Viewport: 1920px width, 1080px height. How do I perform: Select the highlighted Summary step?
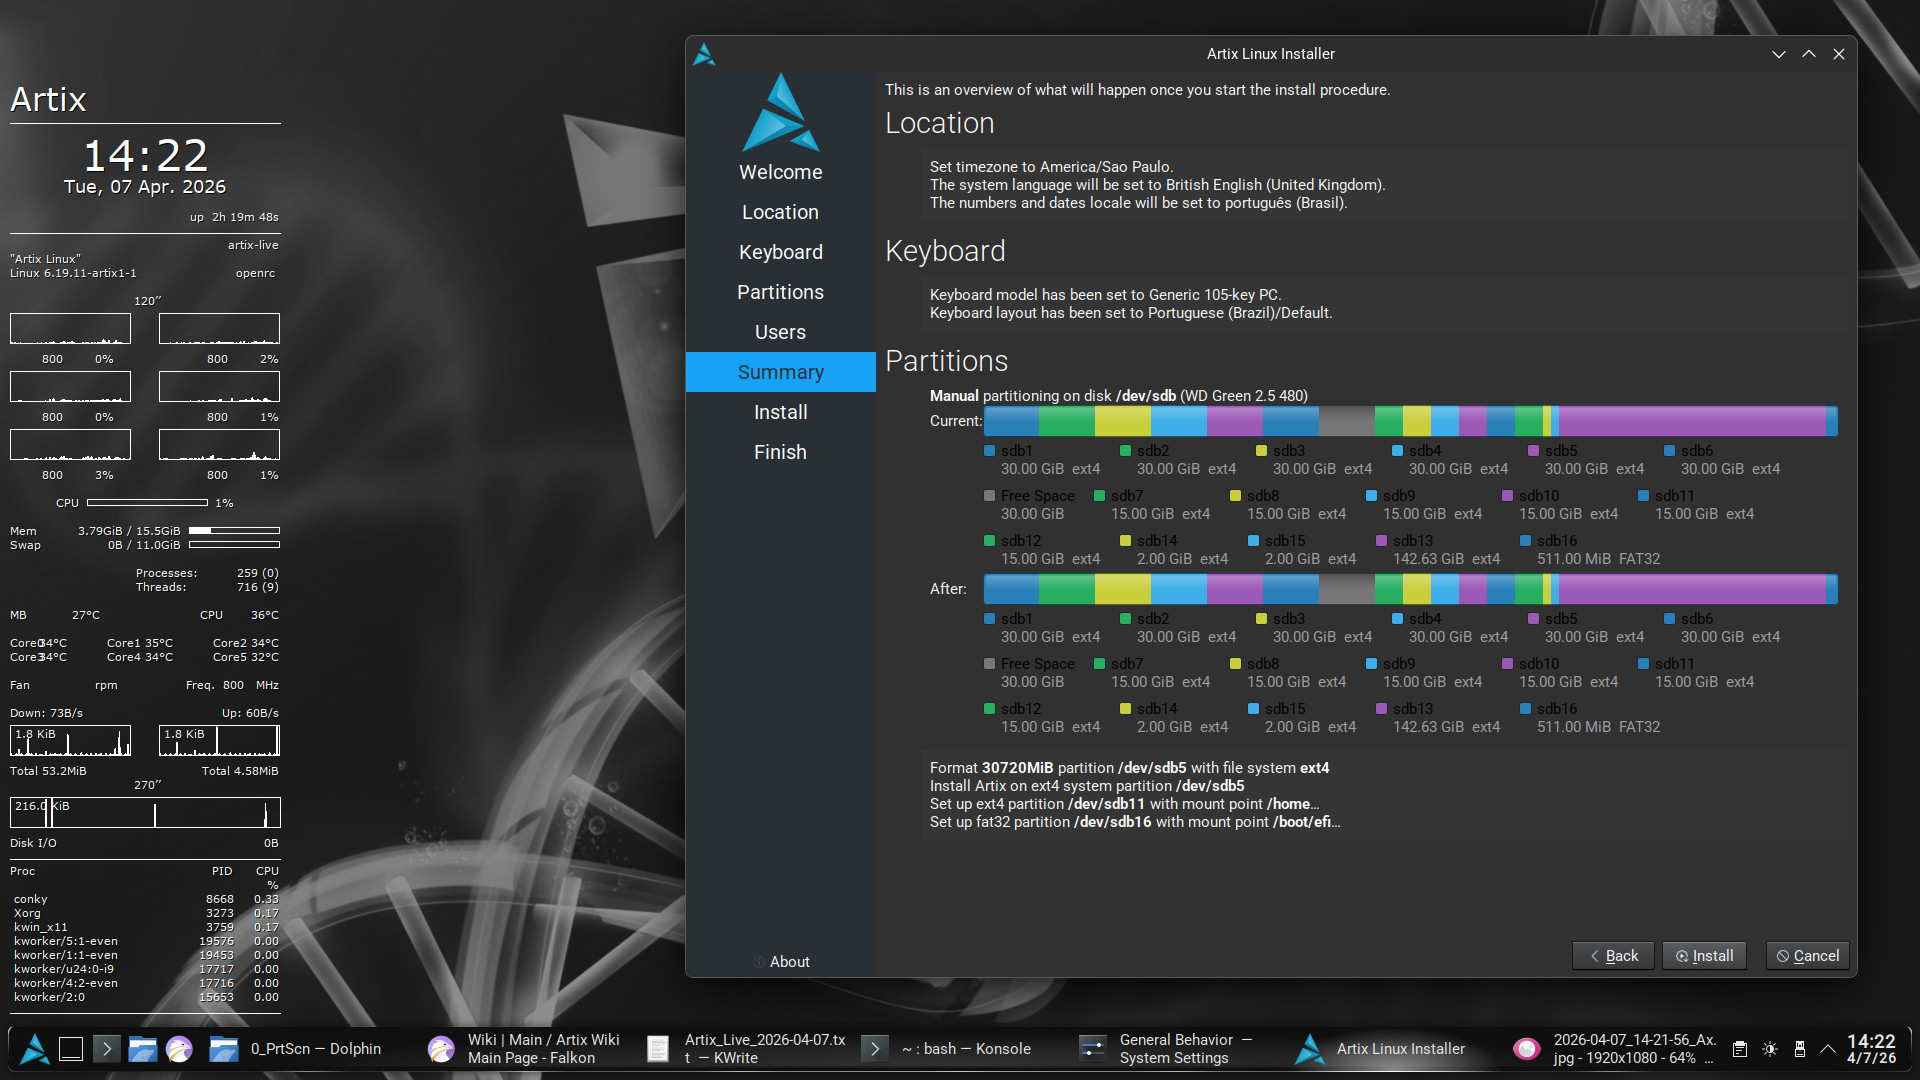click(x=781, y=372)
